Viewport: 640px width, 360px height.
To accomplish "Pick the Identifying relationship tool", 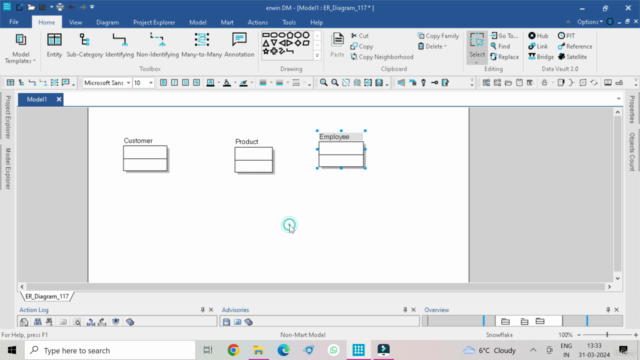I will point(120,45).
